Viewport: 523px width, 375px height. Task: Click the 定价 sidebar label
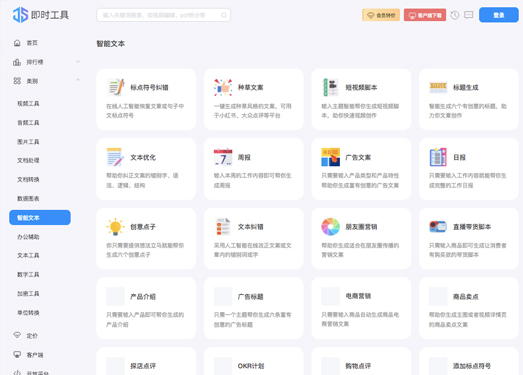point(32,336)
